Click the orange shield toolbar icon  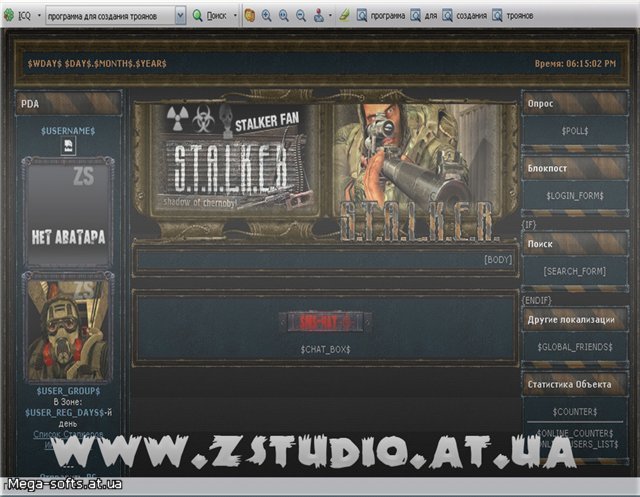pyautogui.click(x=249, y=16)
